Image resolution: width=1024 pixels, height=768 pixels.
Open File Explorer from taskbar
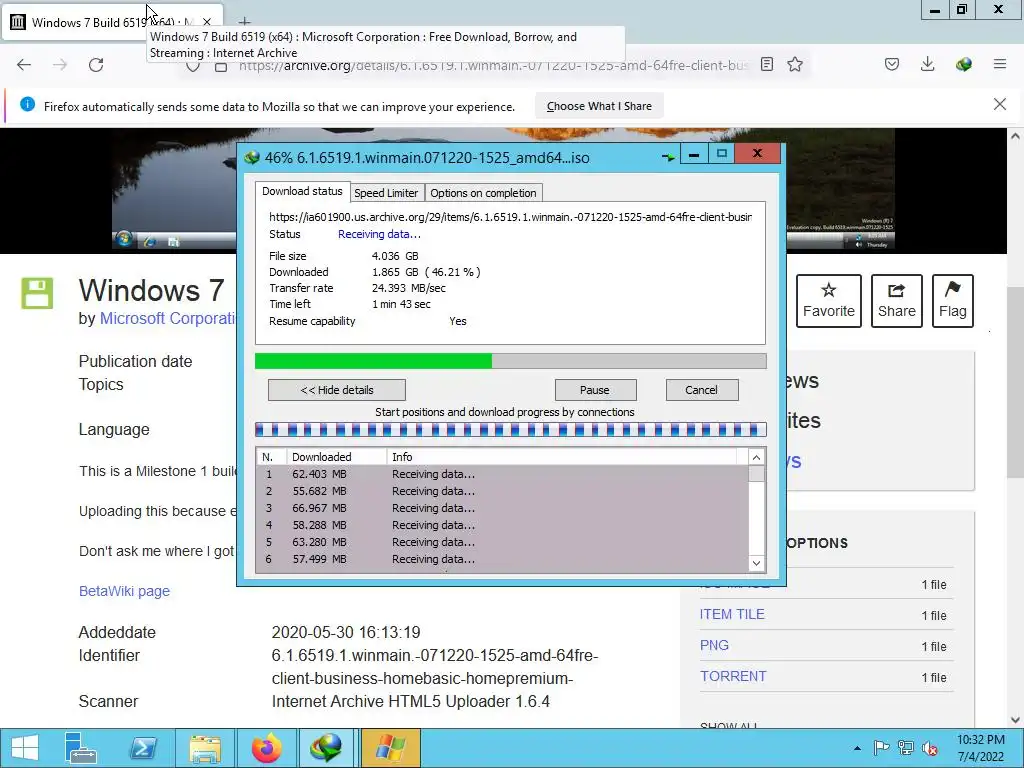205,748
